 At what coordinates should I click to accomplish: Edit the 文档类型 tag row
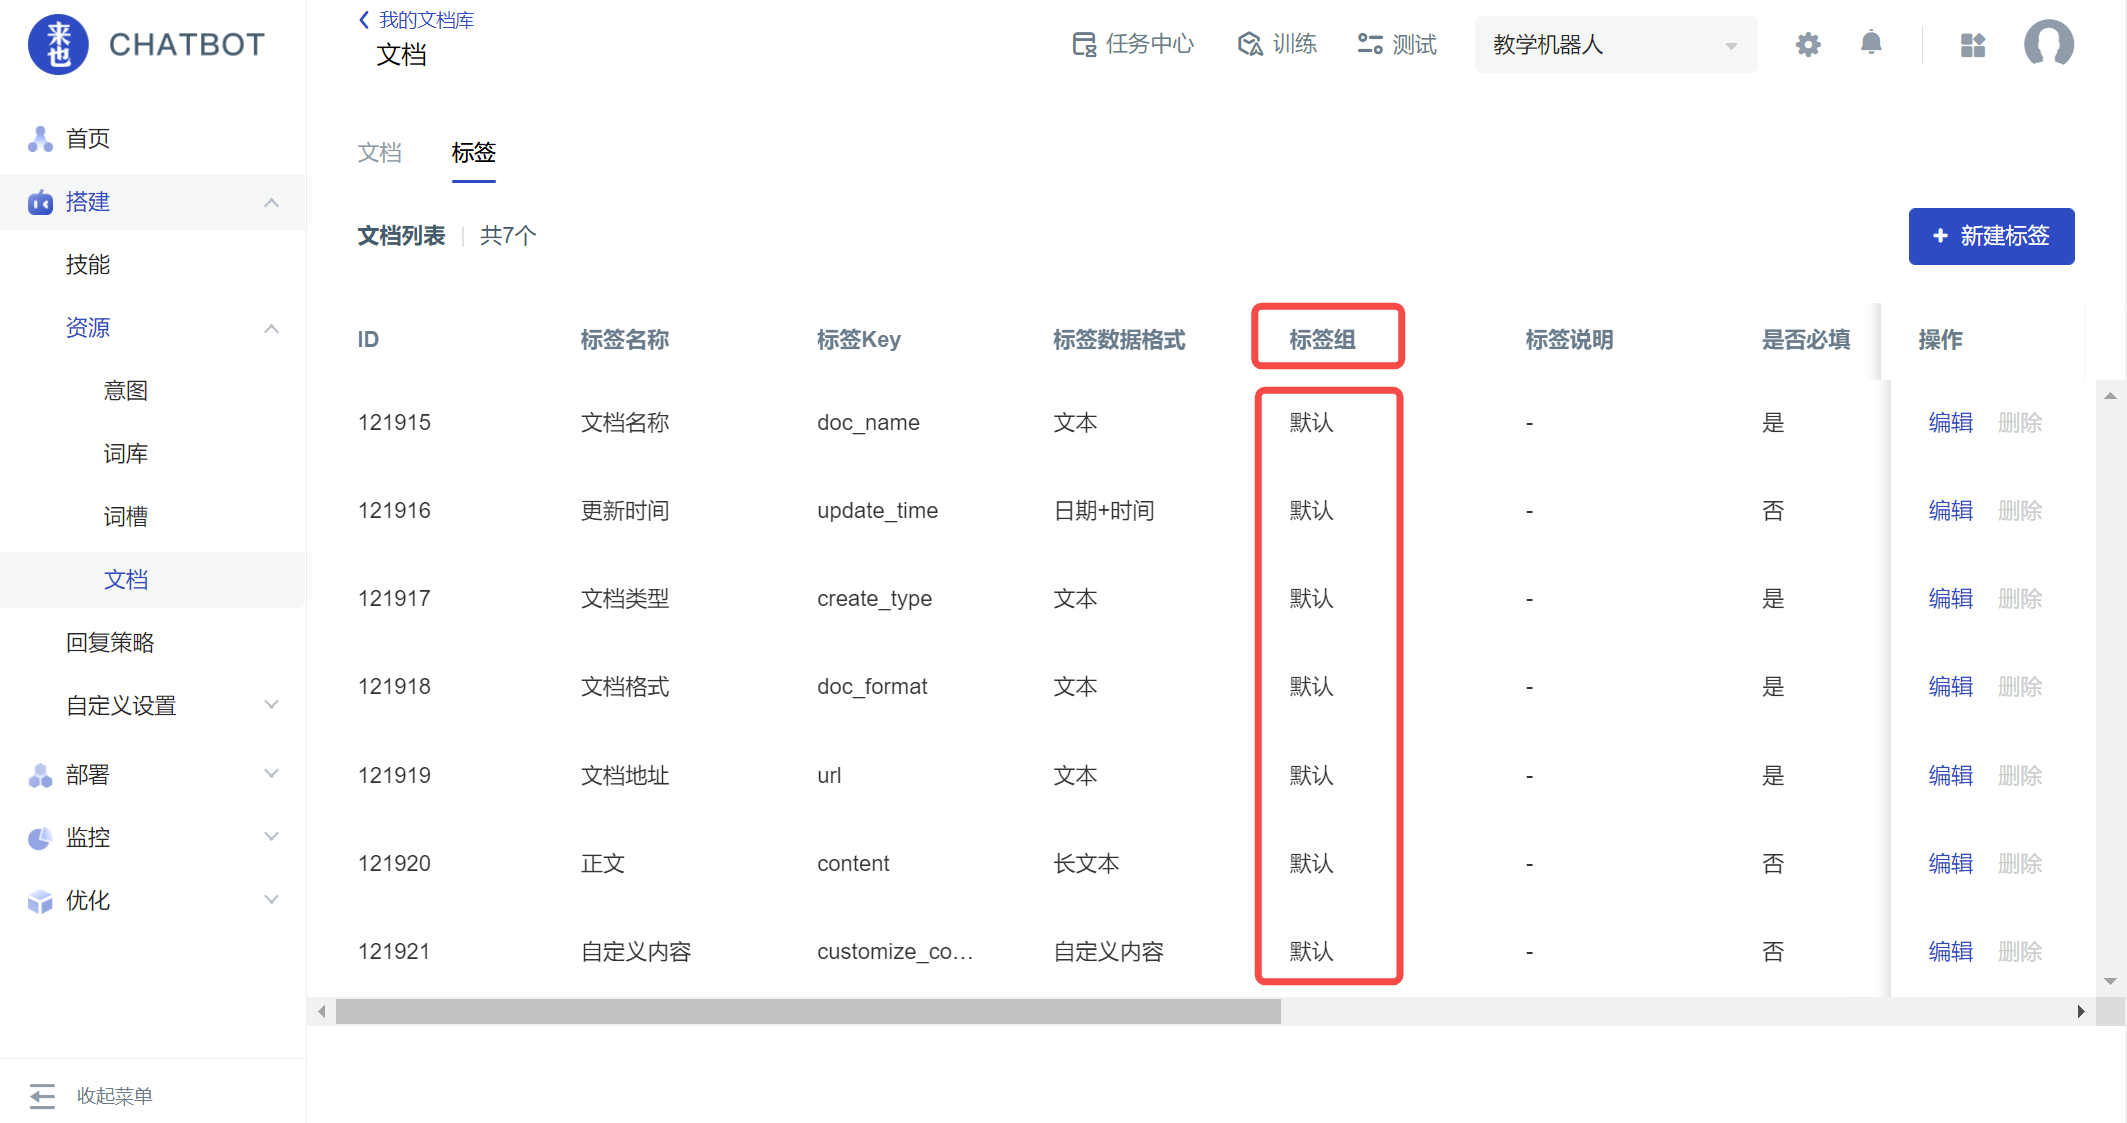1950,599
